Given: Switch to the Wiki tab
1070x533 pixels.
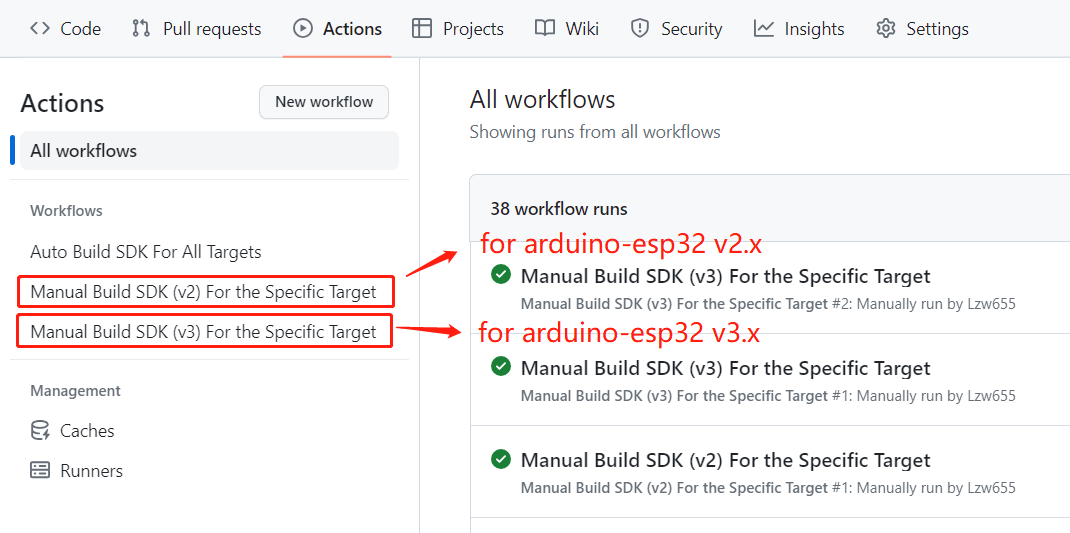Looking at the screenshot, I should (x=567, y=29).
